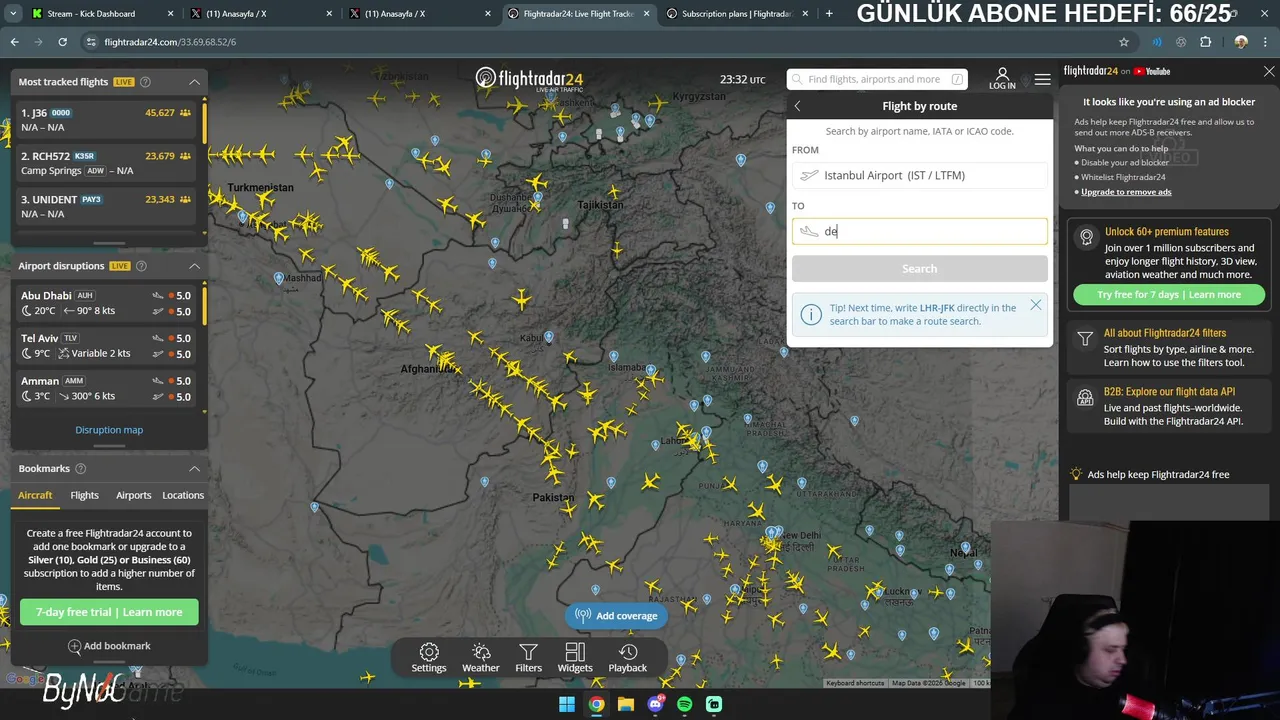Open a new browser tab
The image size is (1280, 720).
(x=829, y=14)
